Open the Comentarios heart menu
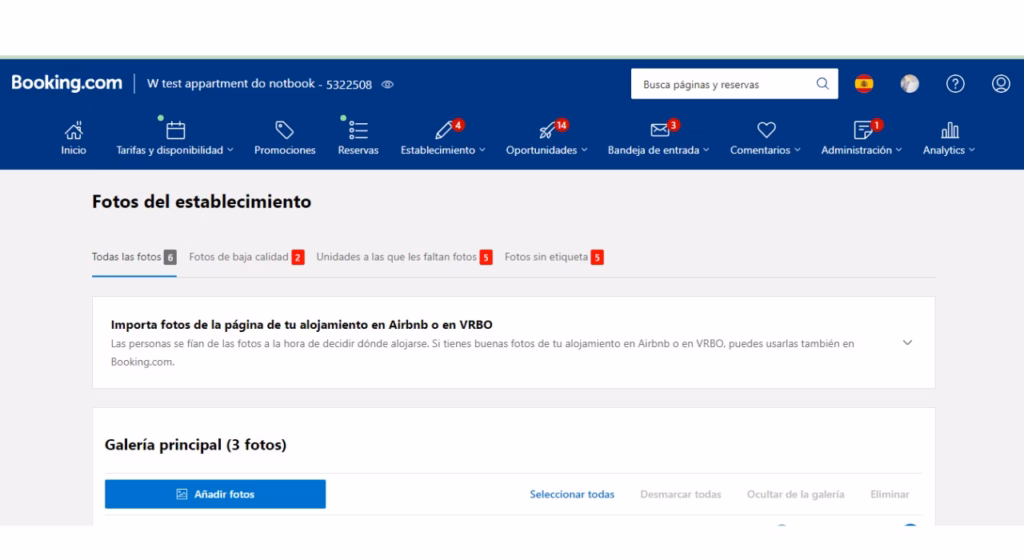 pos(766,138)
